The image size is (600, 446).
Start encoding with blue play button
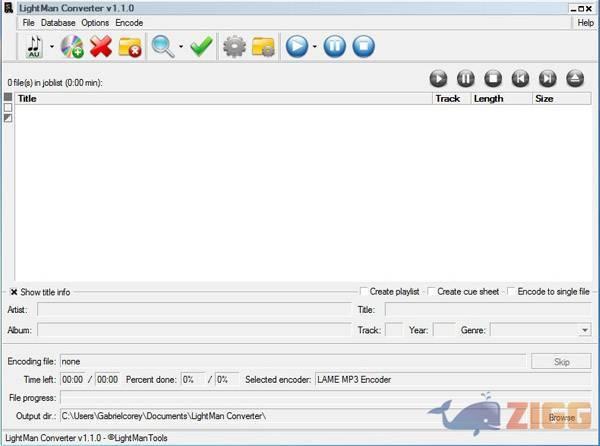point(297,46)
